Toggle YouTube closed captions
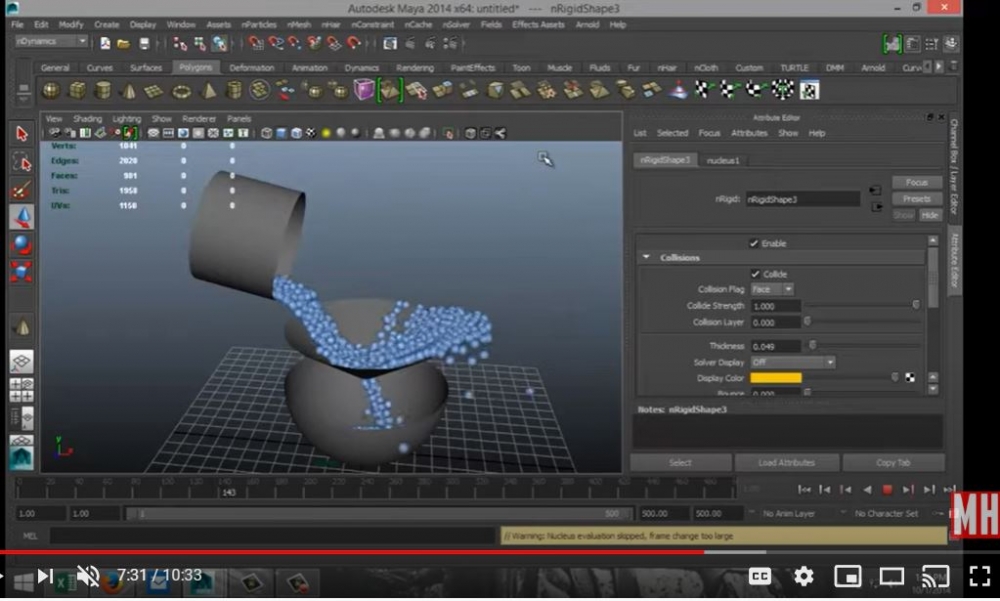Image resolution: width=1000 pixels, height=601 pixels. pos(760,577)
